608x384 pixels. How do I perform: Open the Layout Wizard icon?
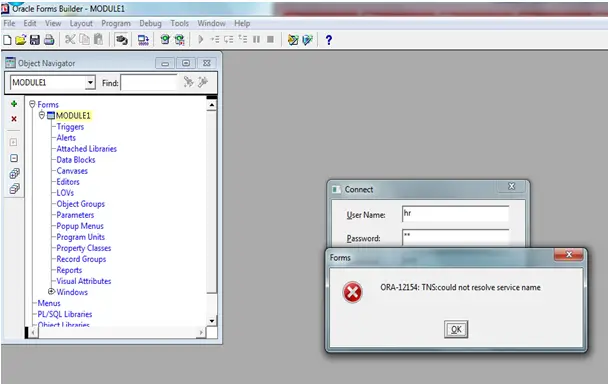(x=307, y=40)
